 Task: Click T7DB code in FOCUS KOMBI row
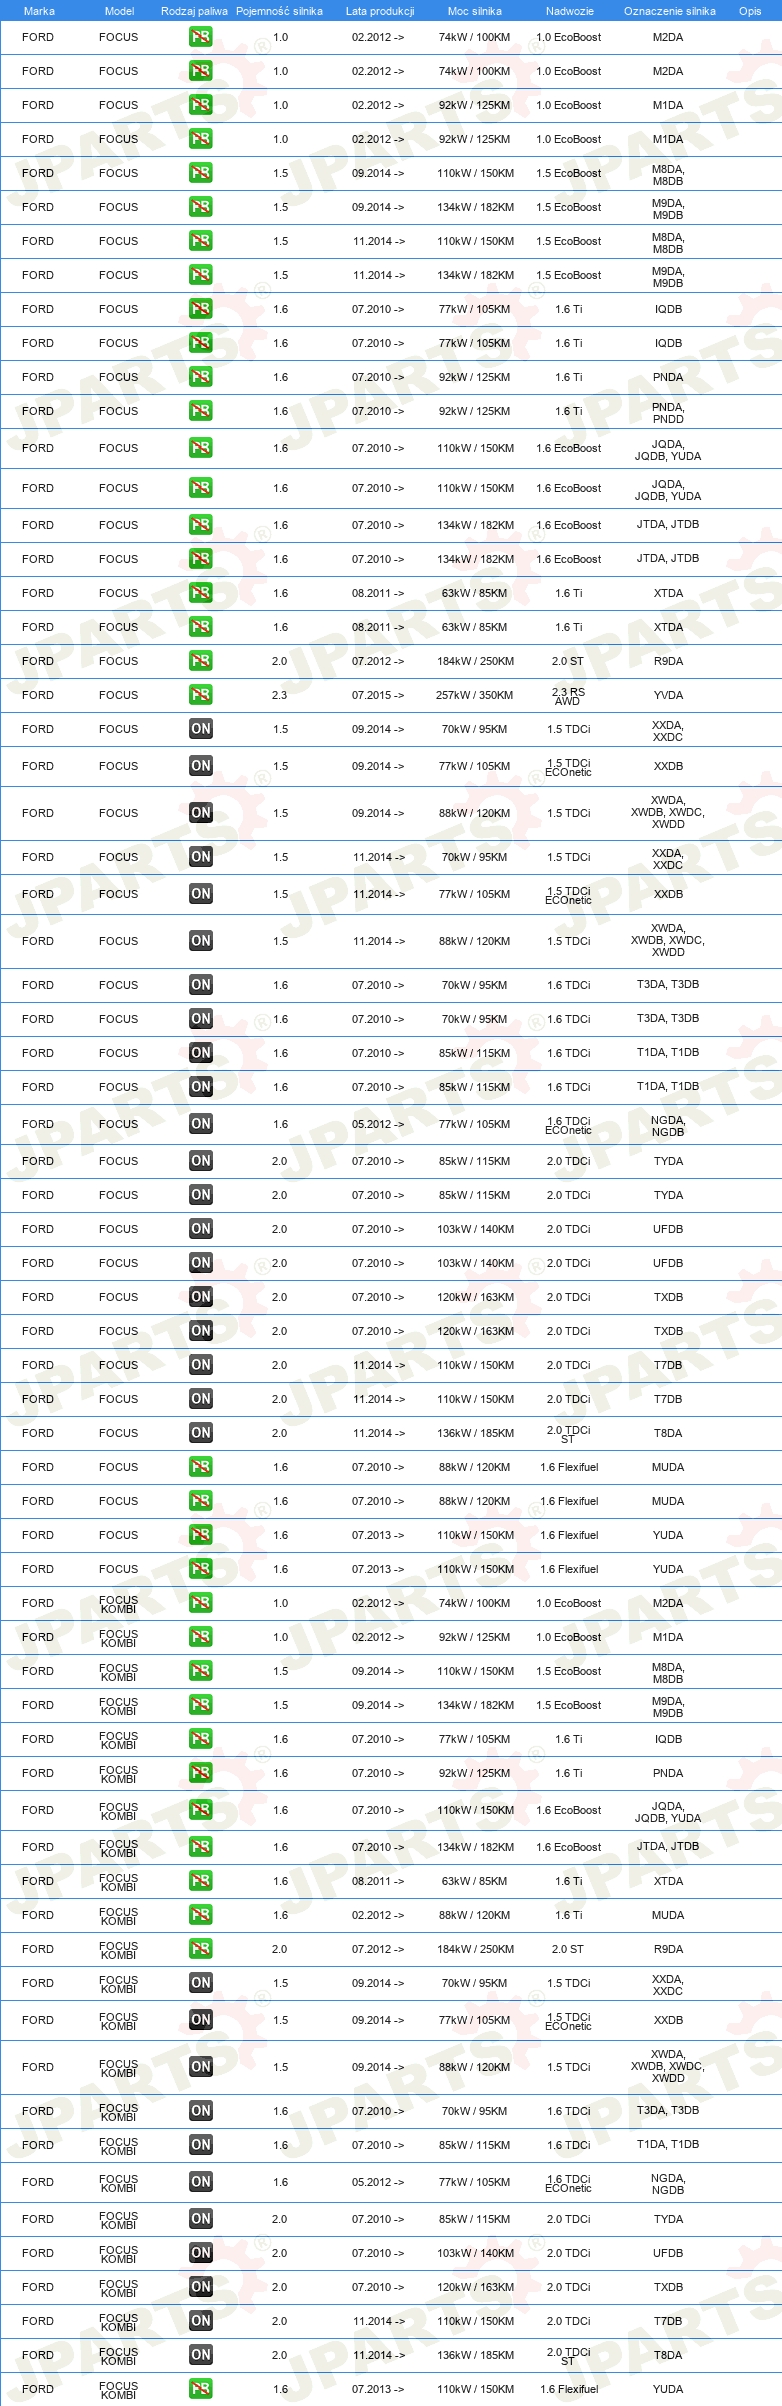coord(668,2321)
